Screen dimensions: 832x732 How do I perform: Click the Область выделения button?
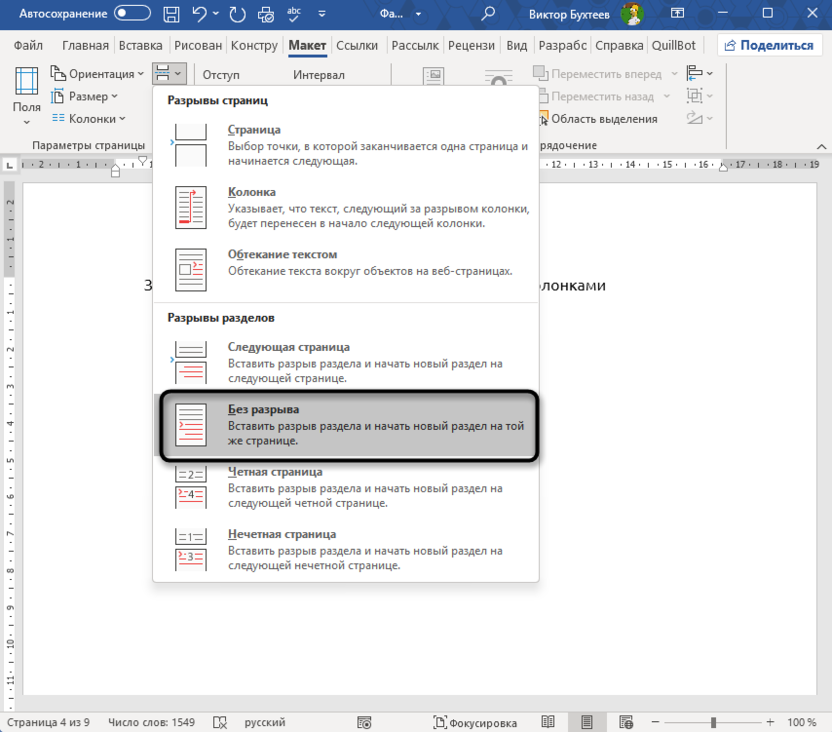(598, 119)
